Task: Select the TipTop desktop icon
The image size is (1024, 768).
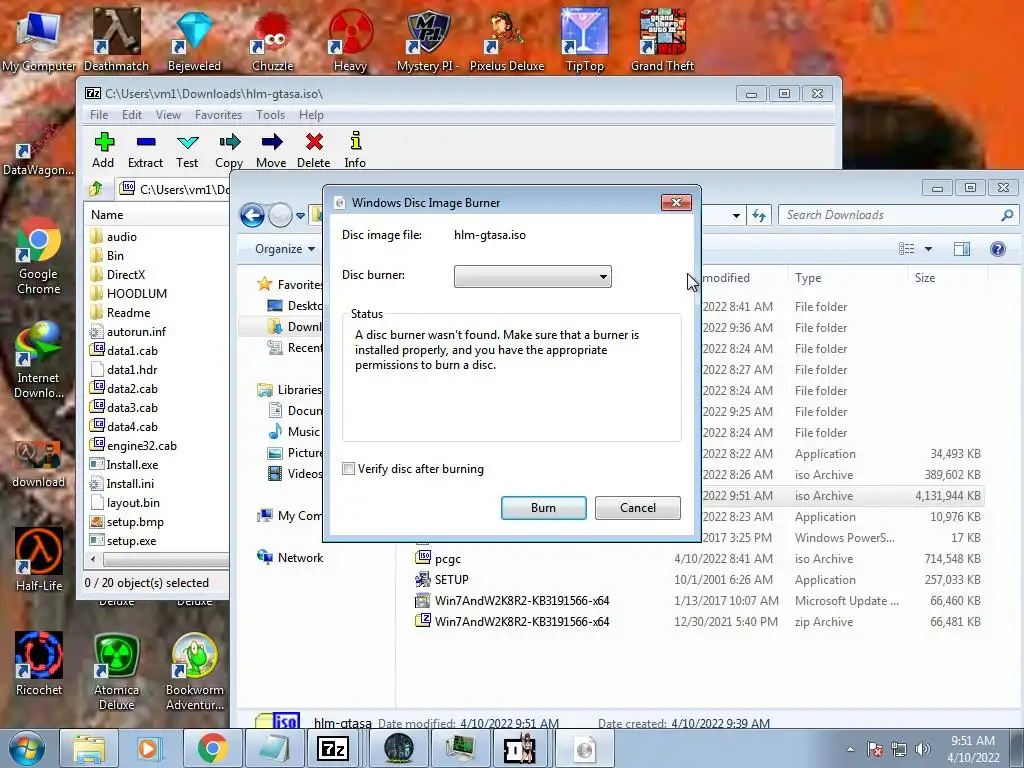Action: 584,40
